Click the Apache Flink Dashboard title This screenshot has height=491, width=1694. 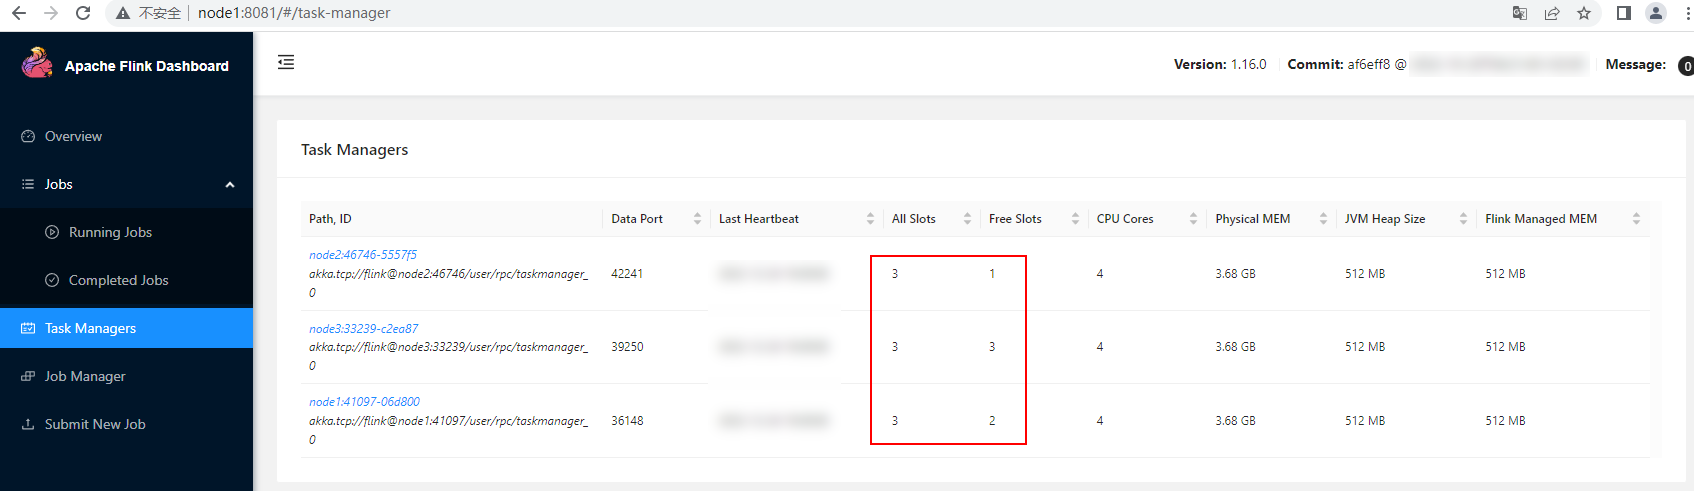point(147,66)
